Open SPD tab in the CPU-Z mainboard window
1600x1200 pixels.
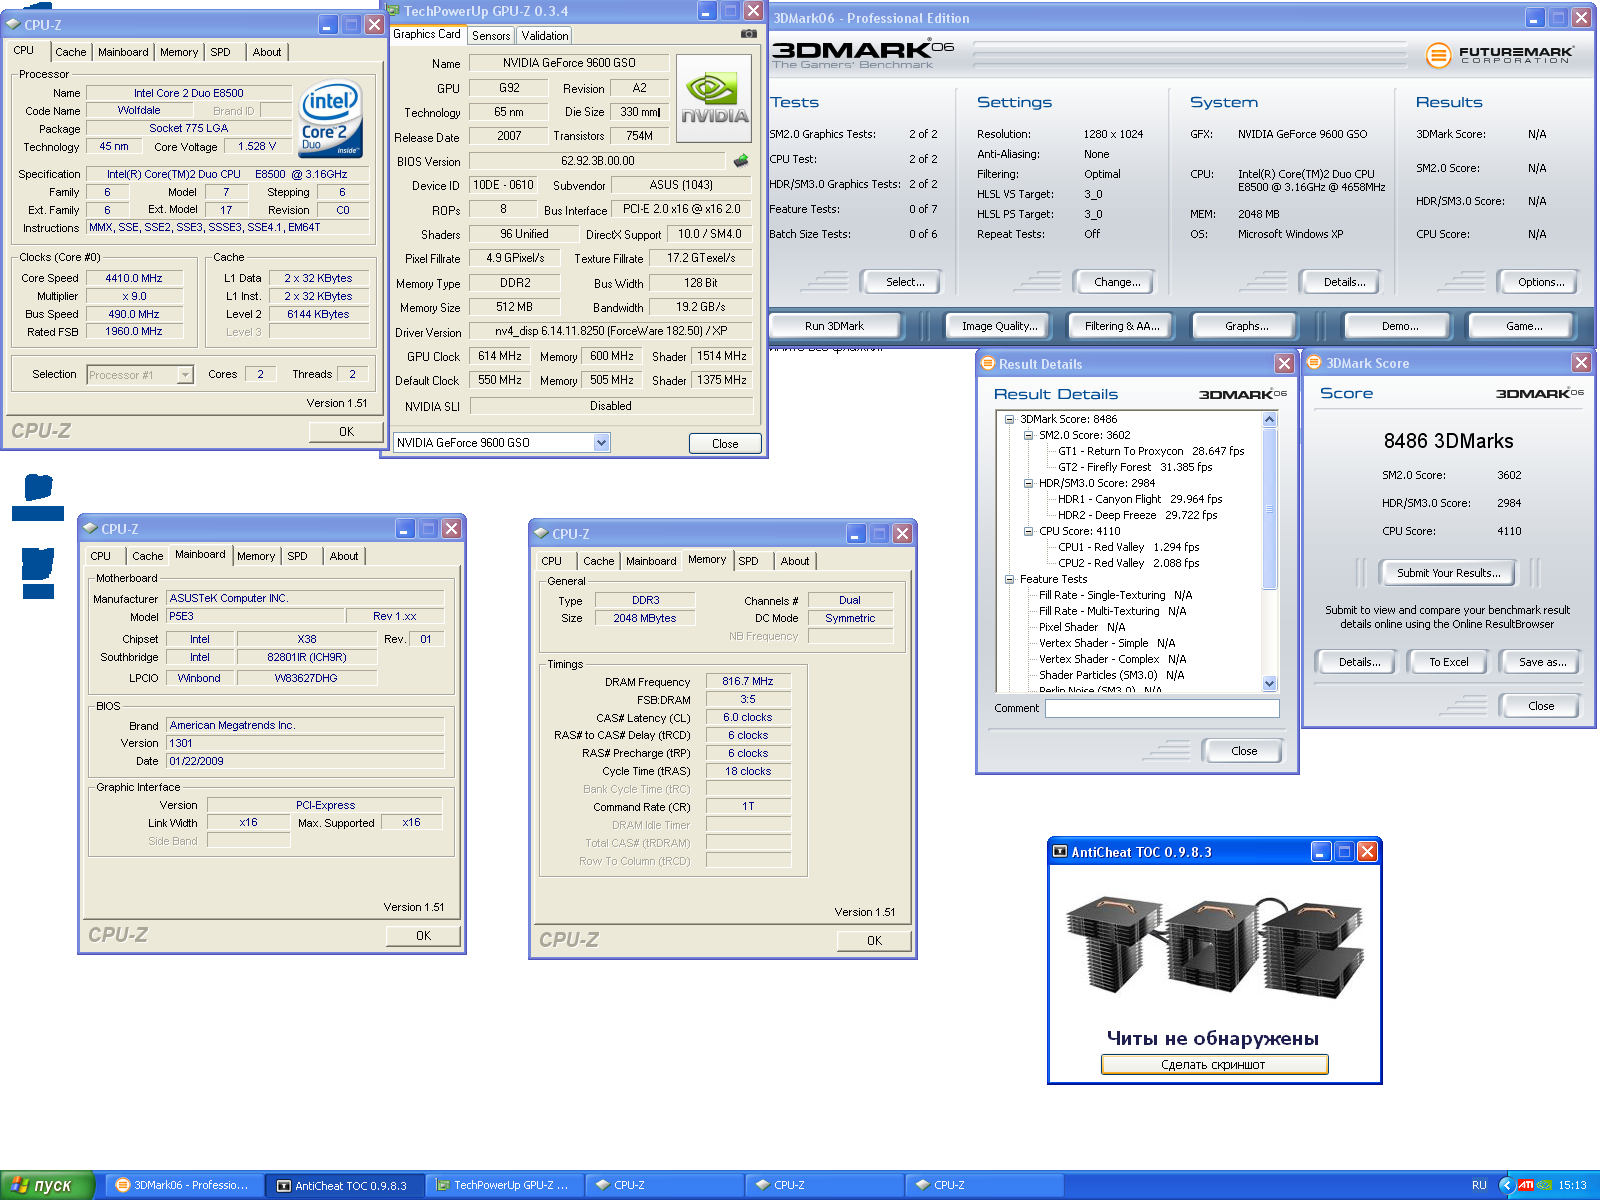point(297,556)
